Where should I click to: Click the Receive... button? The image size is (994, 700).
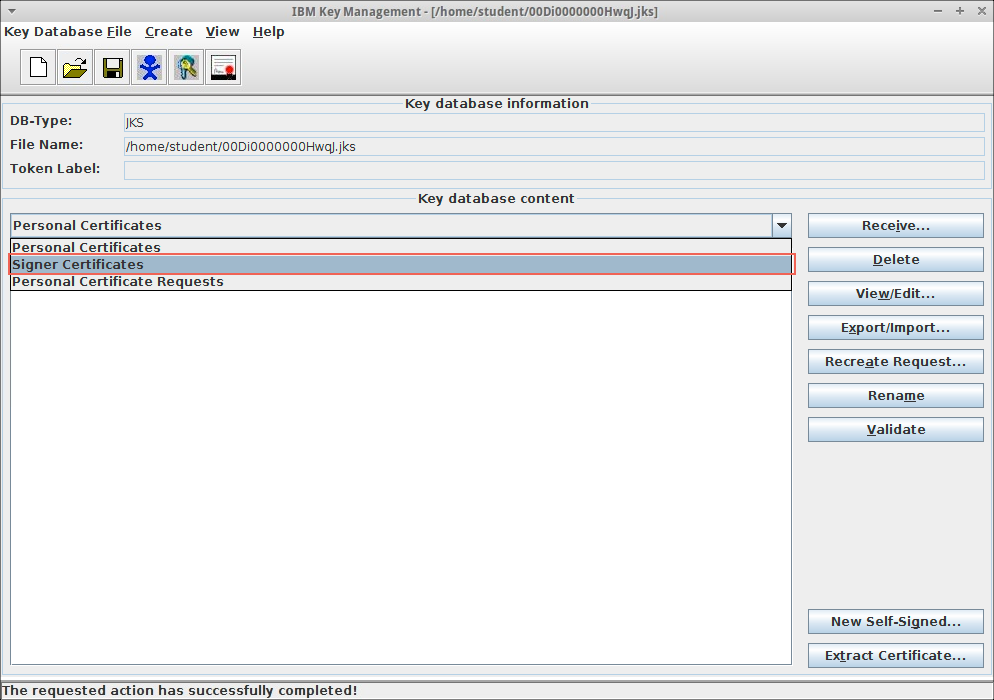(x=896, y=226)
